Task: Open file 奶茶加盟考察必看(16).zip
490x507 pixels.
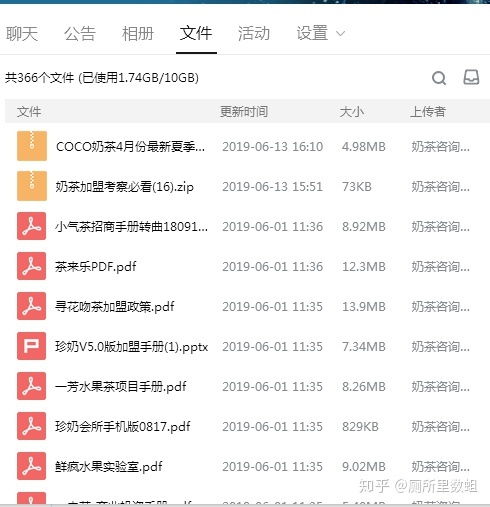Action: tap(125, 187)
